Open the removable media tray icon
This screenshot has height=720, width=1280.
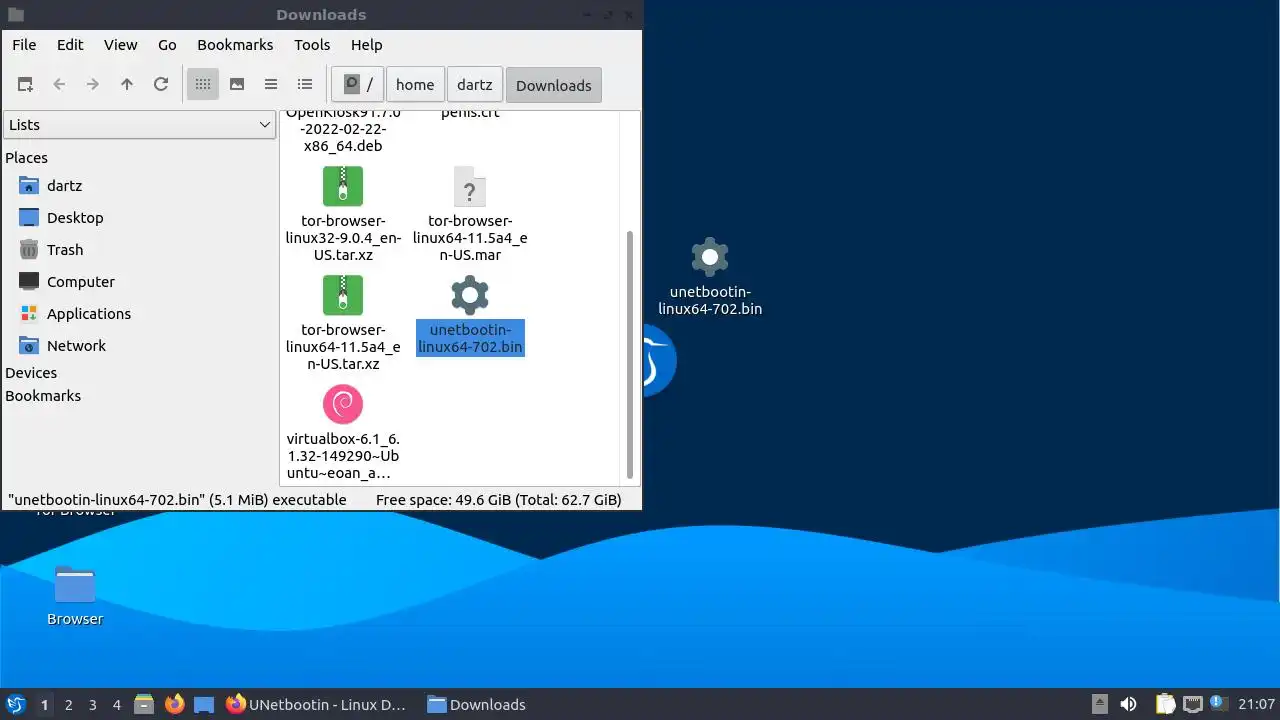pyautogui.click(x=1100, y=704)
